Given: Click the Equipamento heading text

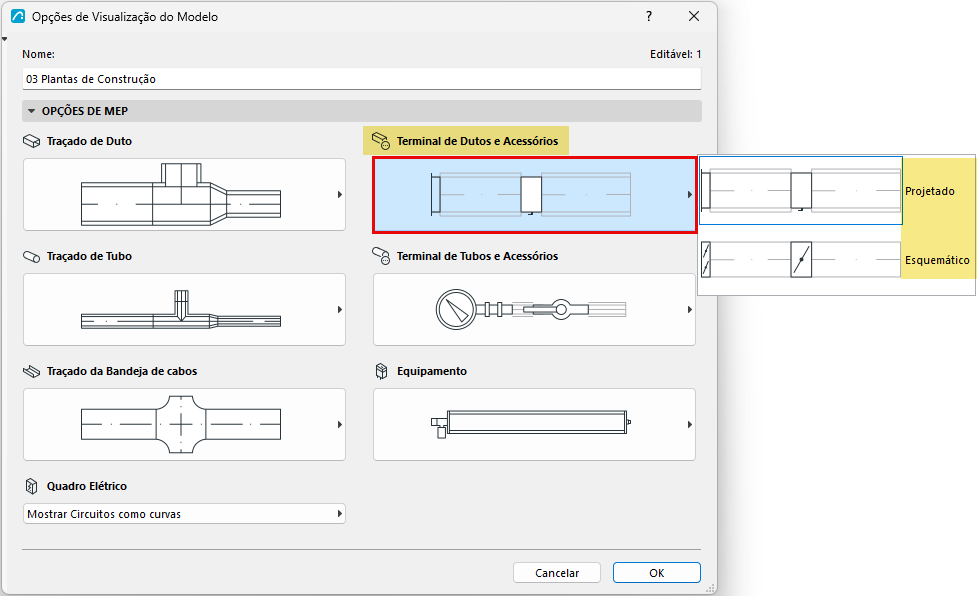Looking at the screenshot, I should pos(432,371).
